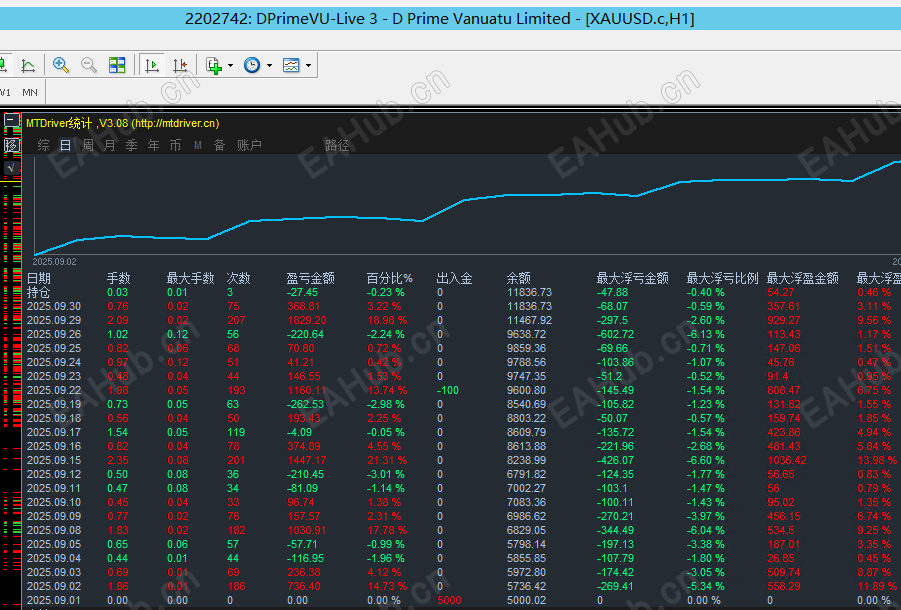Screen dimensions: 901x610
Task: Click trade count 207
Action: (x=236, y=321)
